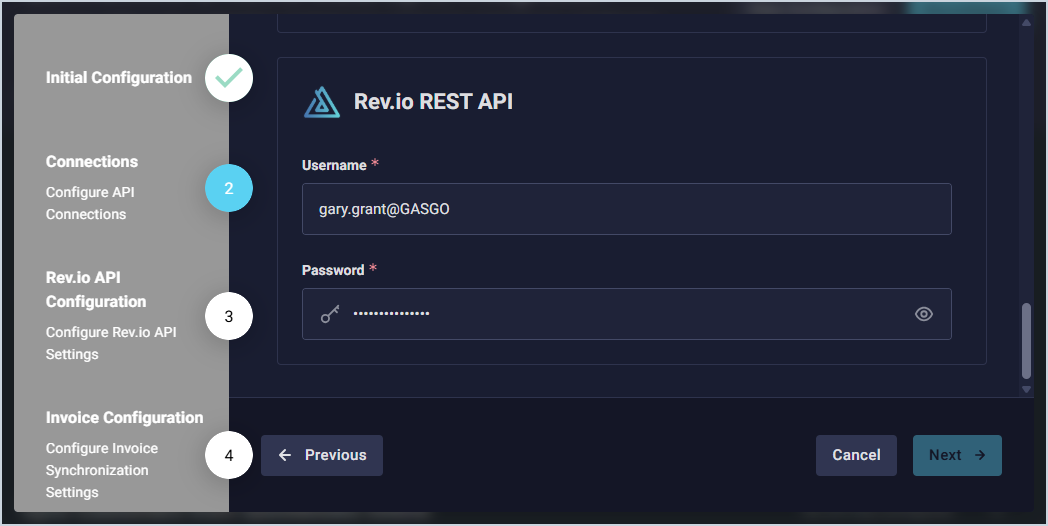This screenshot has height=526, width=1048.
Task: Click the Password input field
Action: [626, 313]
